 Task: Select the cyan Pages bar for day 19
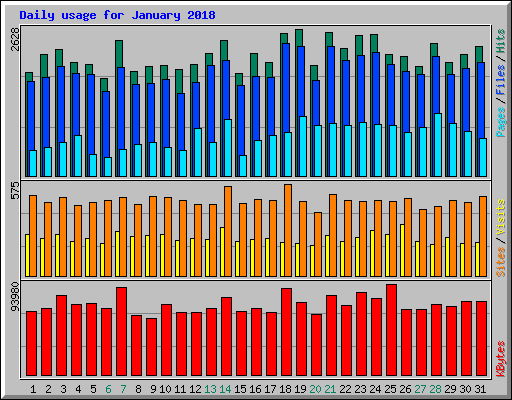(303, 147)
